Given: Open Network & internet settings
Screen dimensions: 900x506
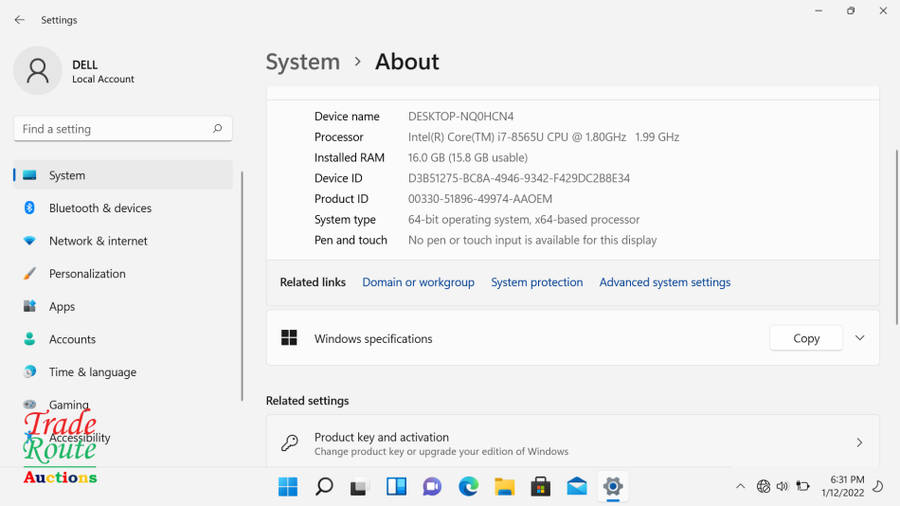Looking at the screenshot, I should tap(98, 241).
